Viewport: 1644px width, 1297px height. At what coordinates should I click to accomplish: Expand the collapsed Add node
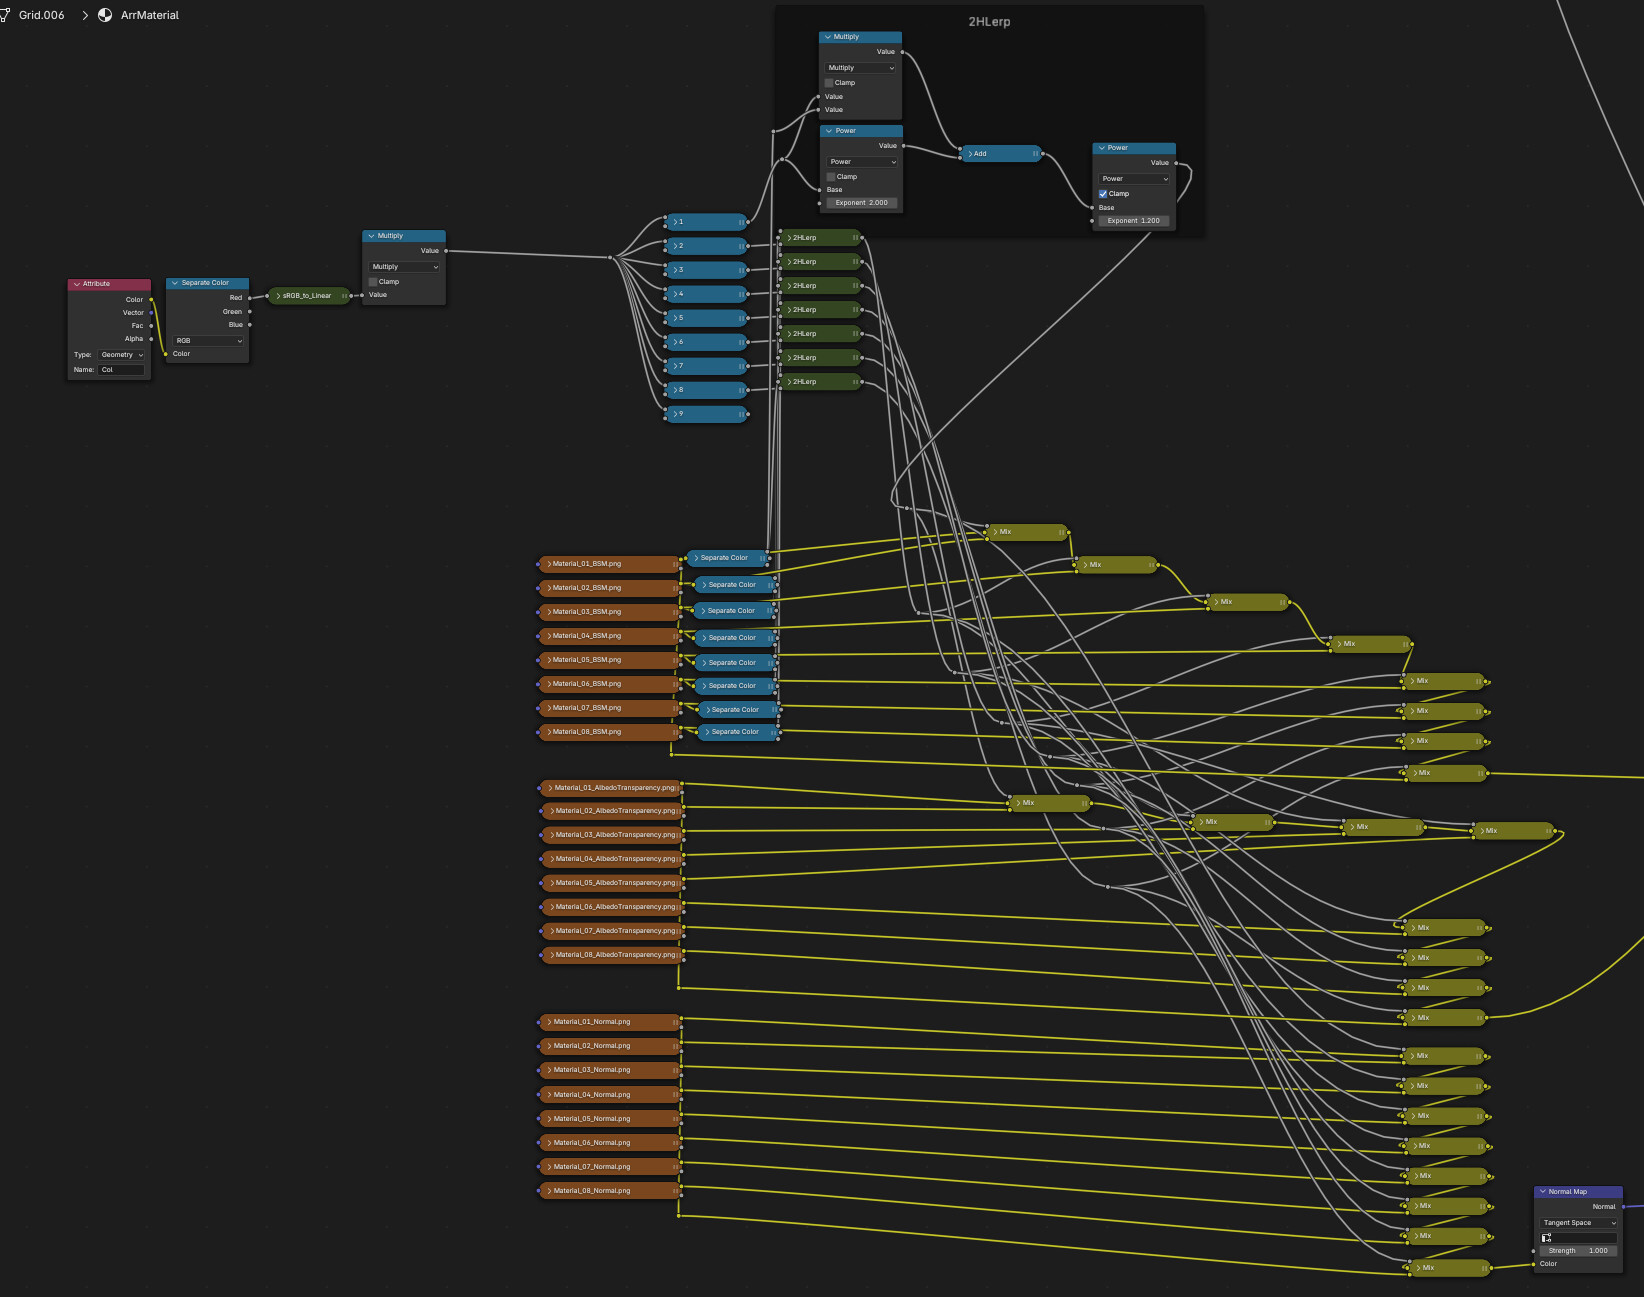click(x=970, y=154)
